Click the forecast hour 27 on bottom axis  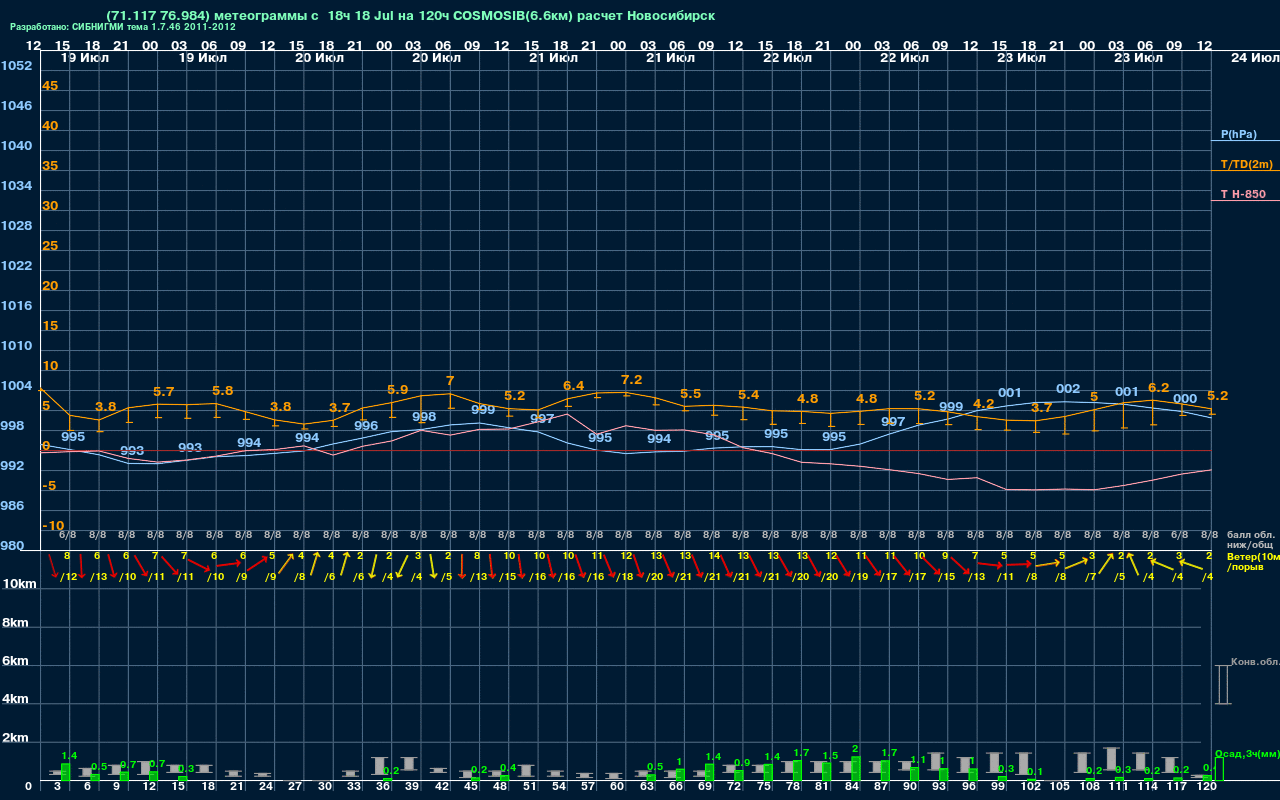(x=294, y=788)
